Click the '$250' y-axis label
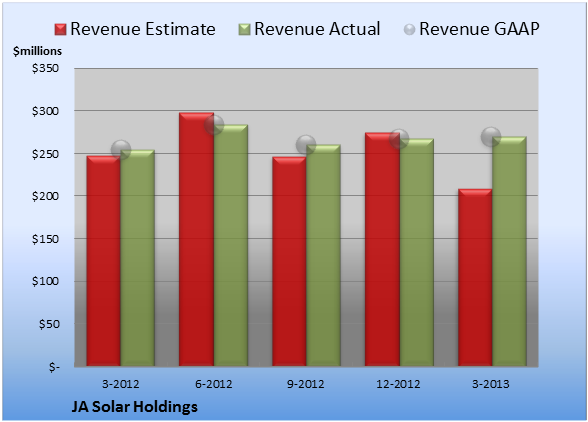The width and height of the screenshot is (588, 422). (x=45, y=154)
